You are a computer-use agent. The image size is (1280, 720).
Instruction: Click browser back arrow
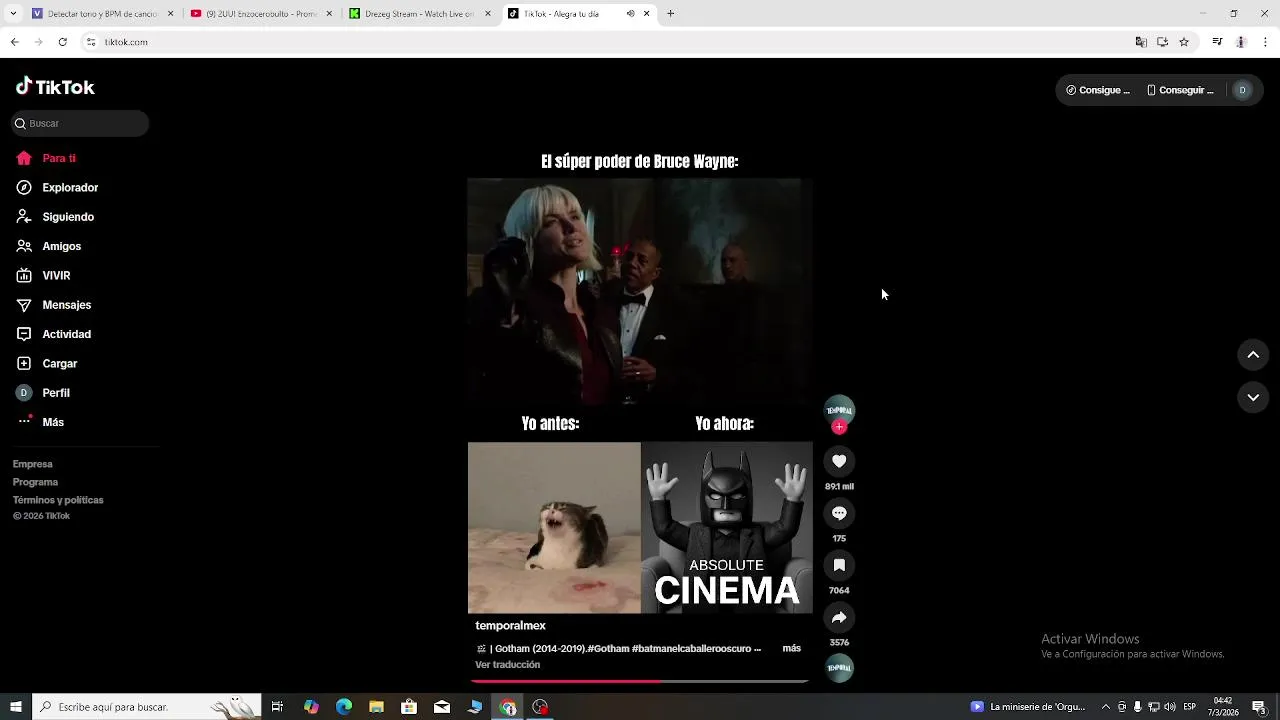pyautogui.click(x=14, y=42)
